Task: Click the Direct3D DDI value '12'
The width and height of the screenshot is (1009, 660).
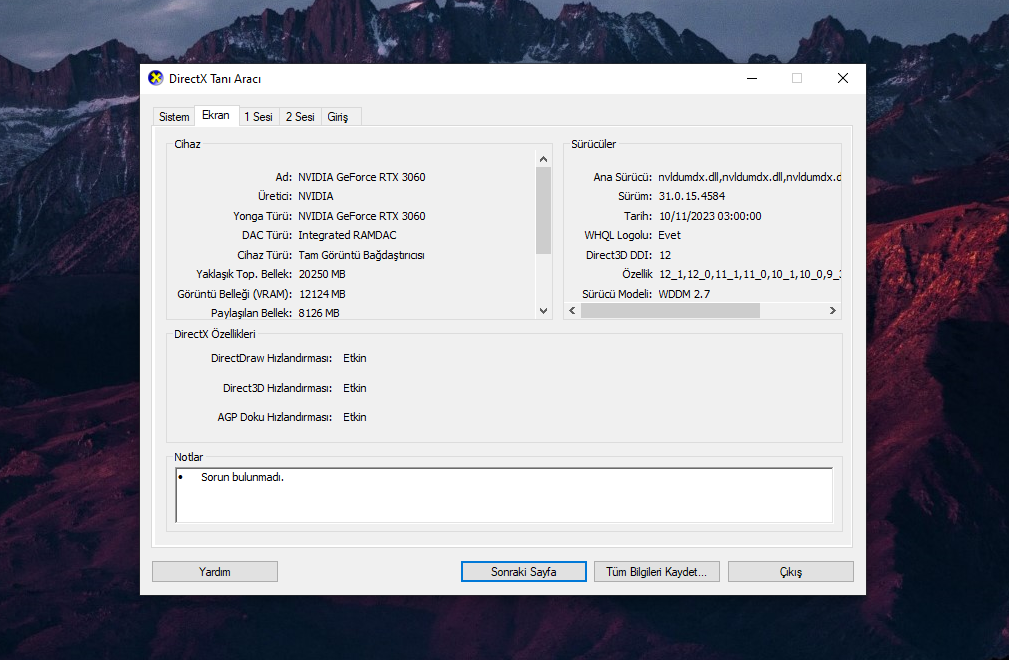Action: tap(665, 255)
